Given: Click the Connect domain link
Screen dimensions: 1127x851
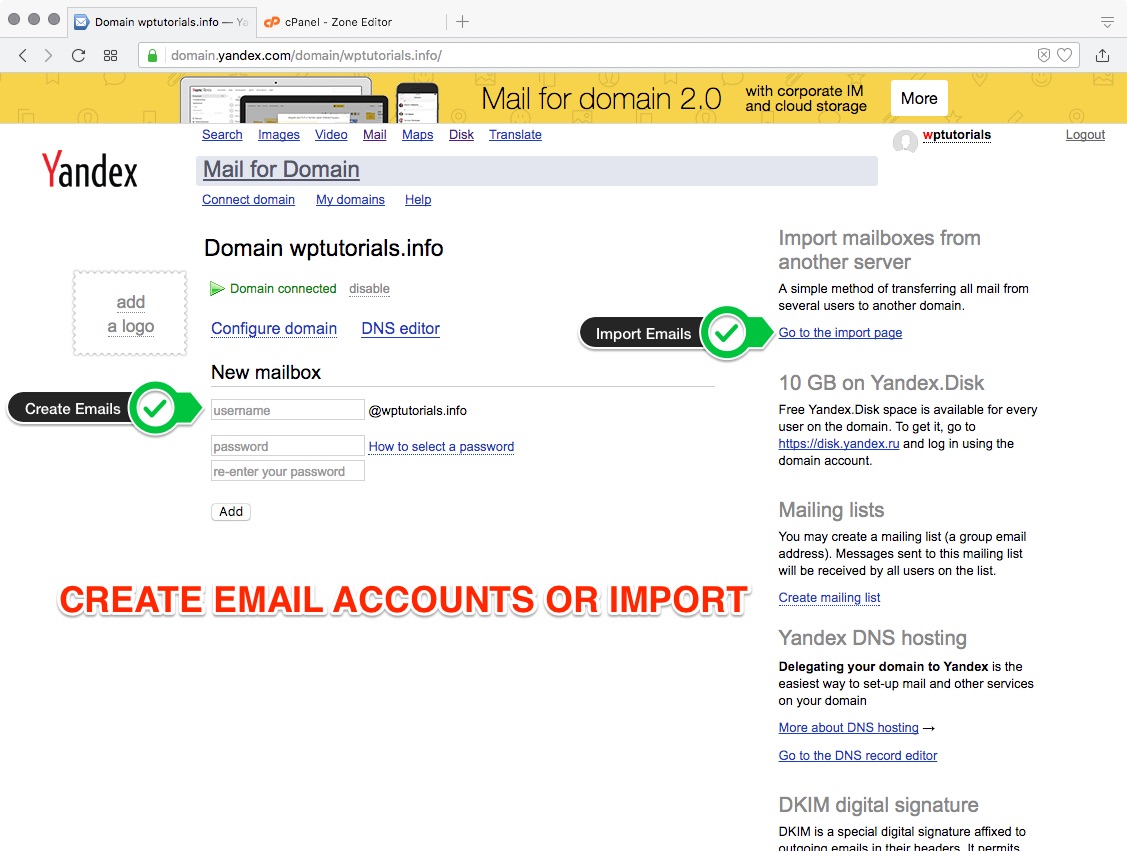Looking at the screenshot, I should click(248, 200).
